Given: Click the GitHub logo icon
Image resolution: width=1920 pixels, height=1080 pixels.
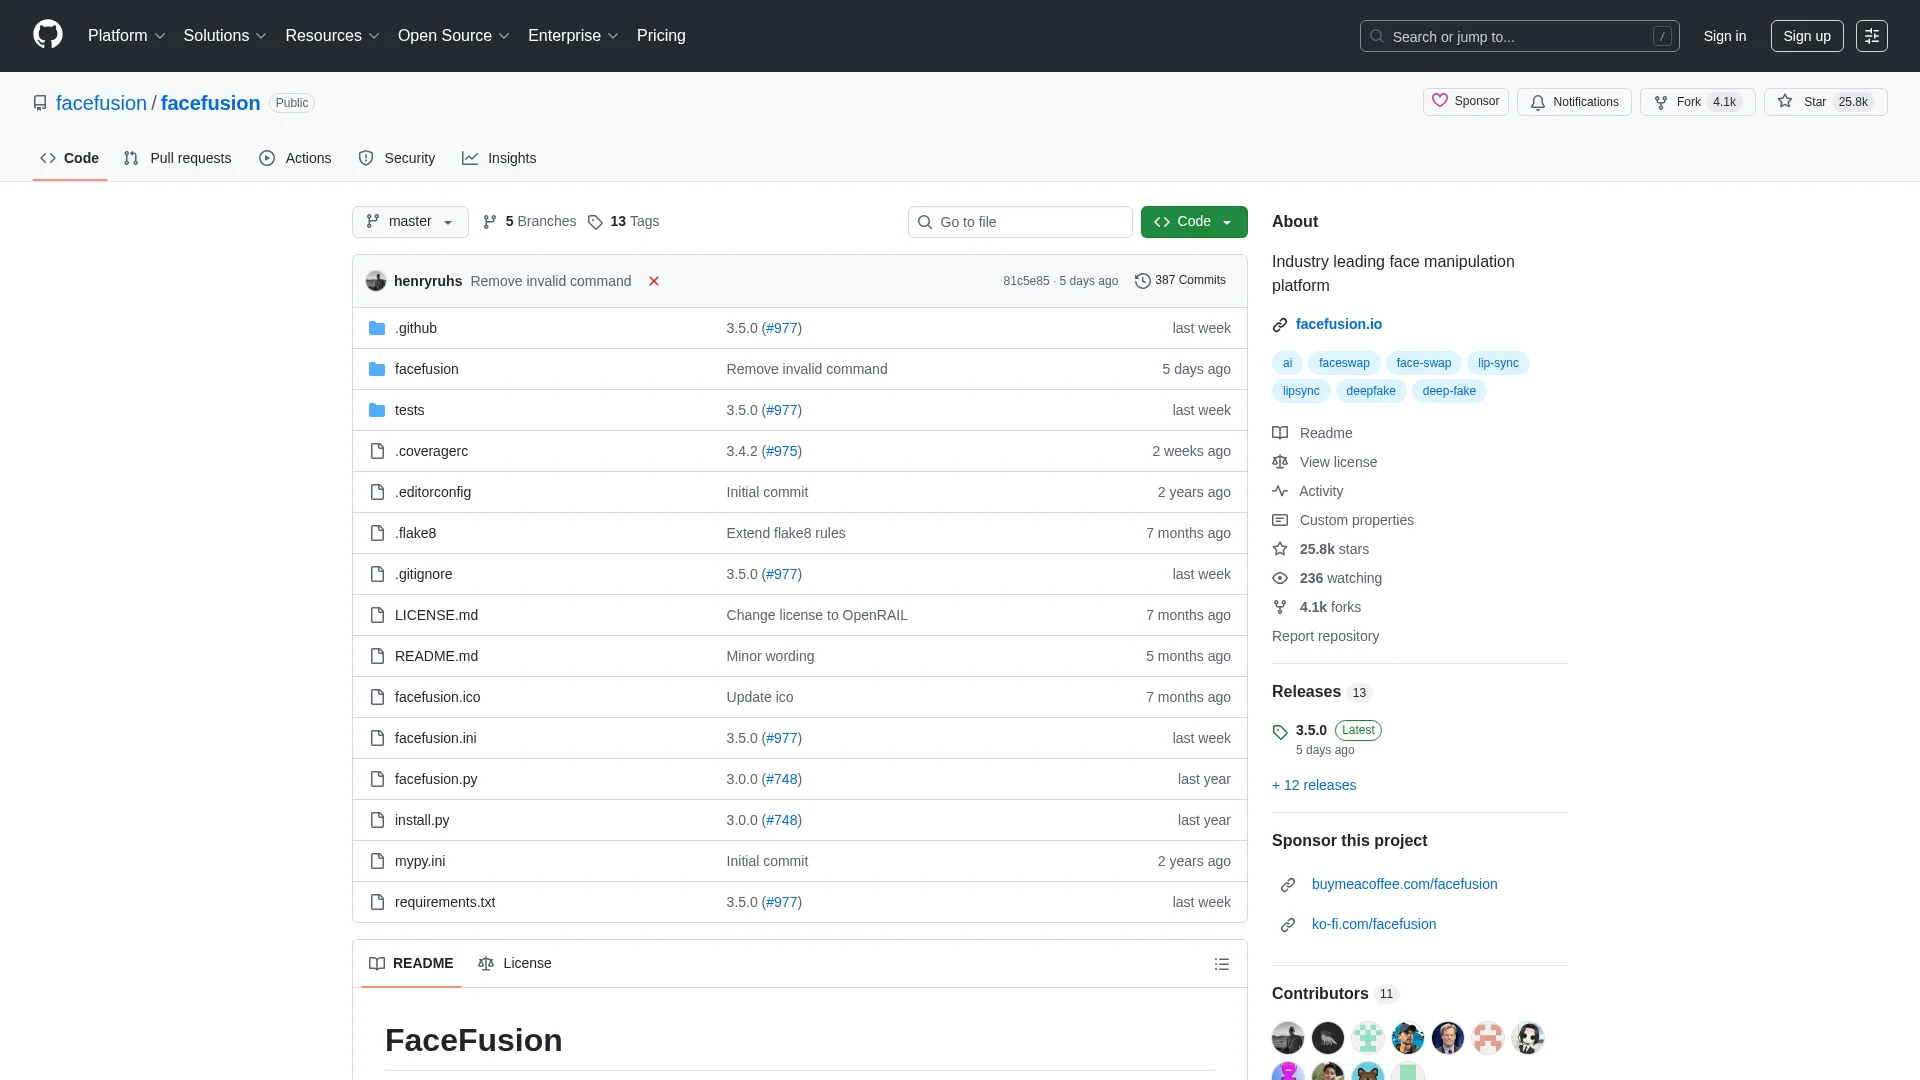Looking at the screenshot, I should (48, 35).
